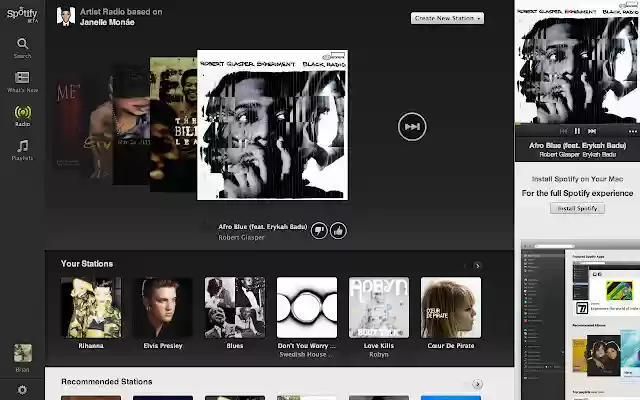
Task: Click previous track button in right player
Action: [x=563, y=131]
